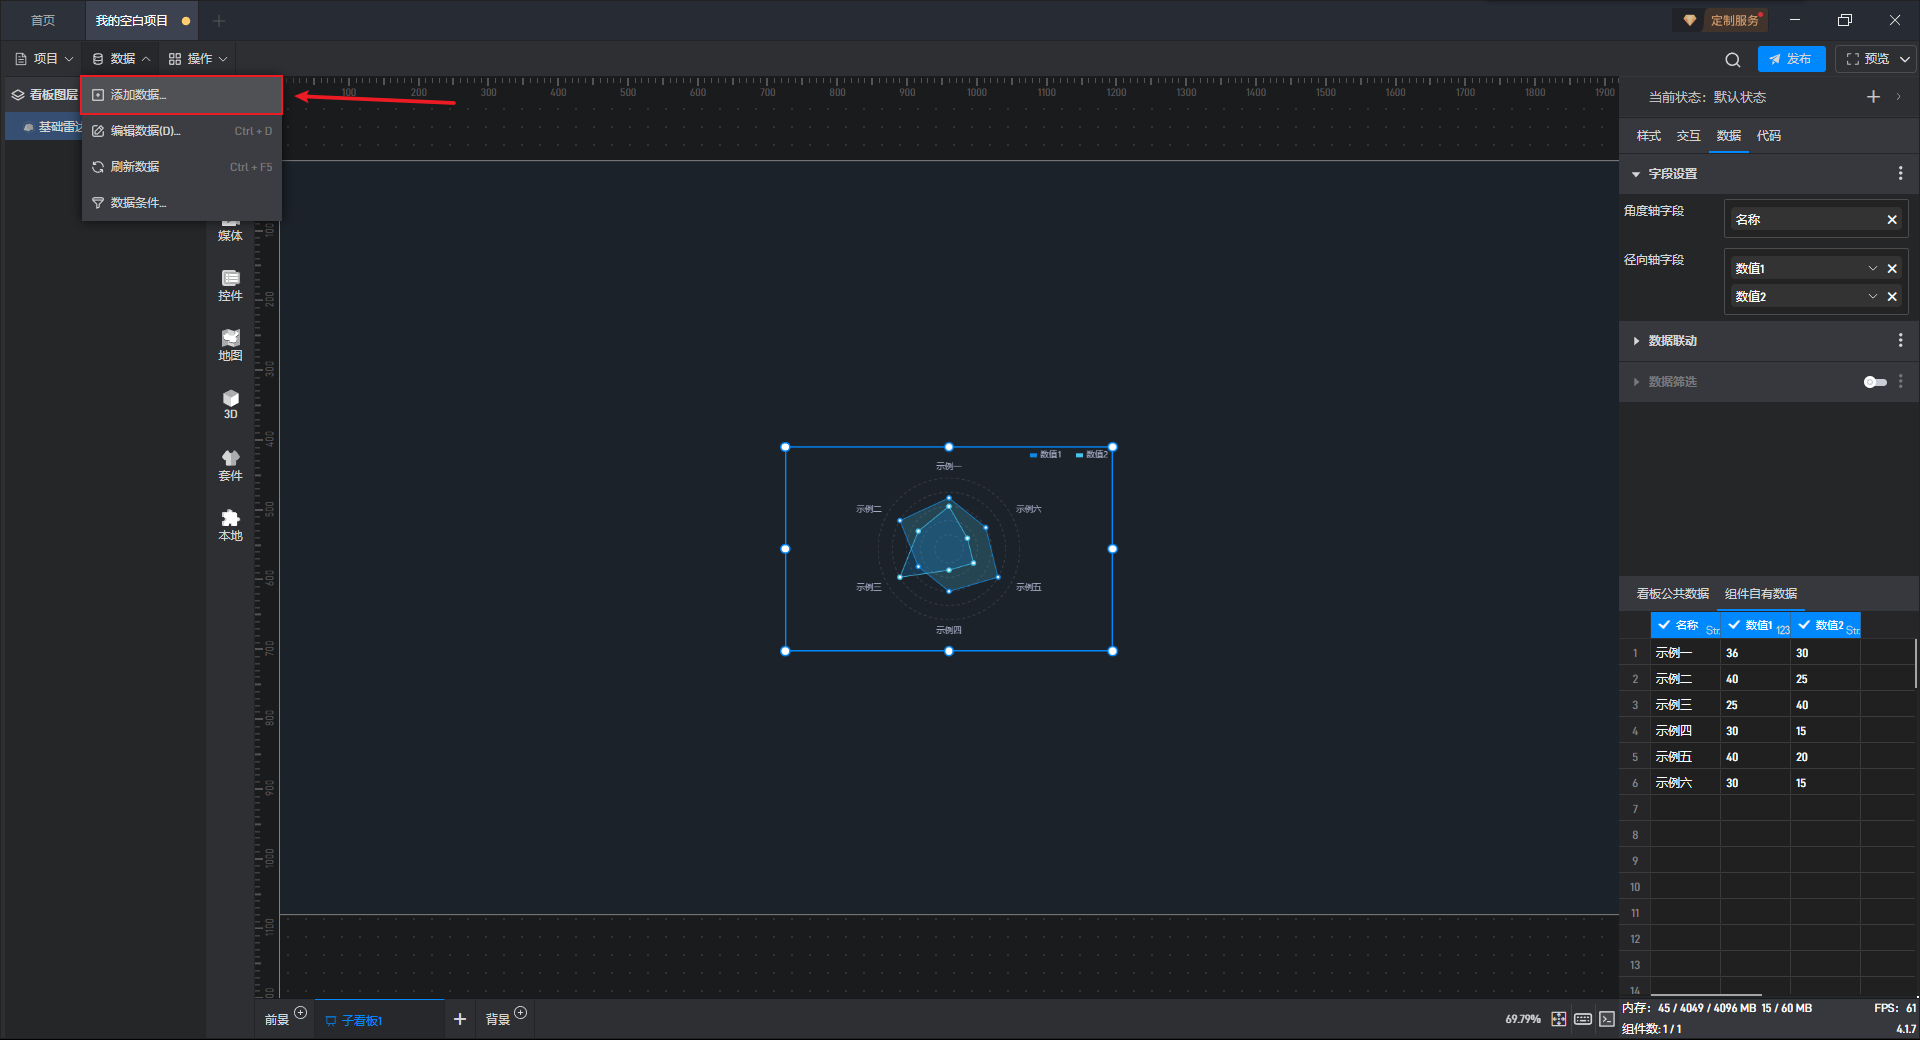Open the console terminal icon in status bar
The height and width of the screenshot is (1040, 1920).
pos(1606,1019)
